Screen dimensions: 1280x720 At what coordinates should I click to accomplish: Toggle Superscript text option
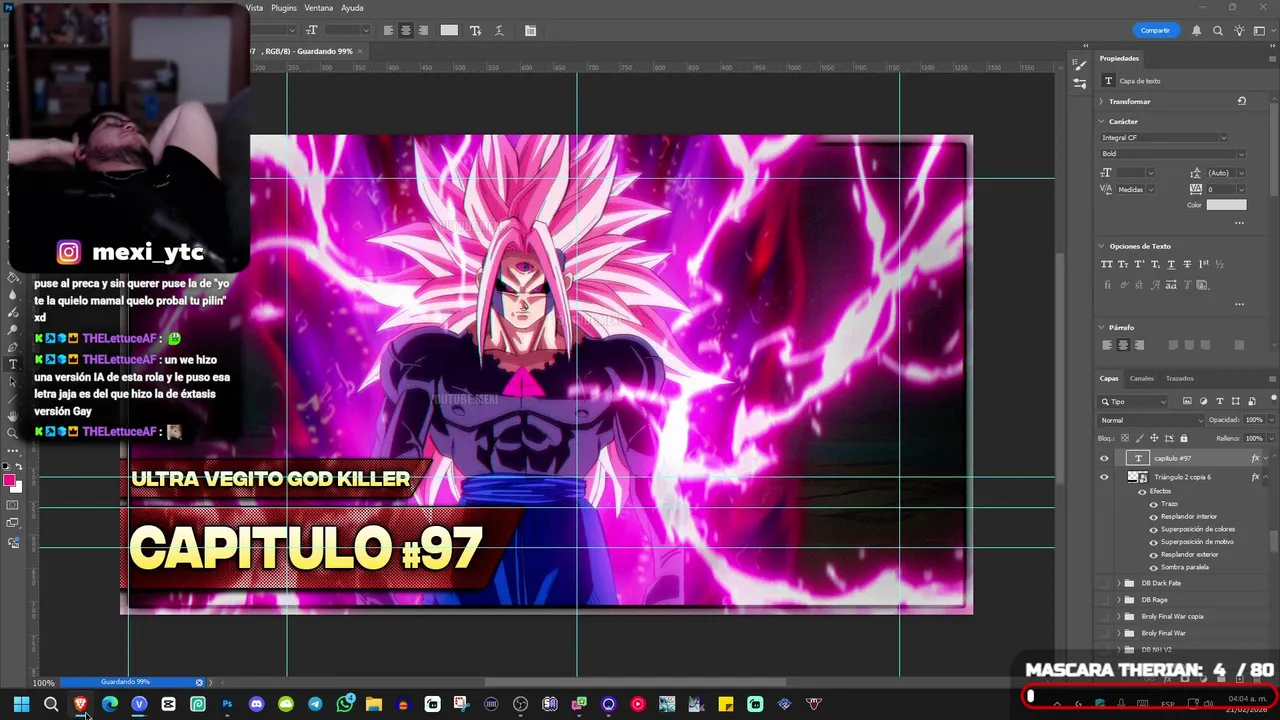pos(1139,264)
